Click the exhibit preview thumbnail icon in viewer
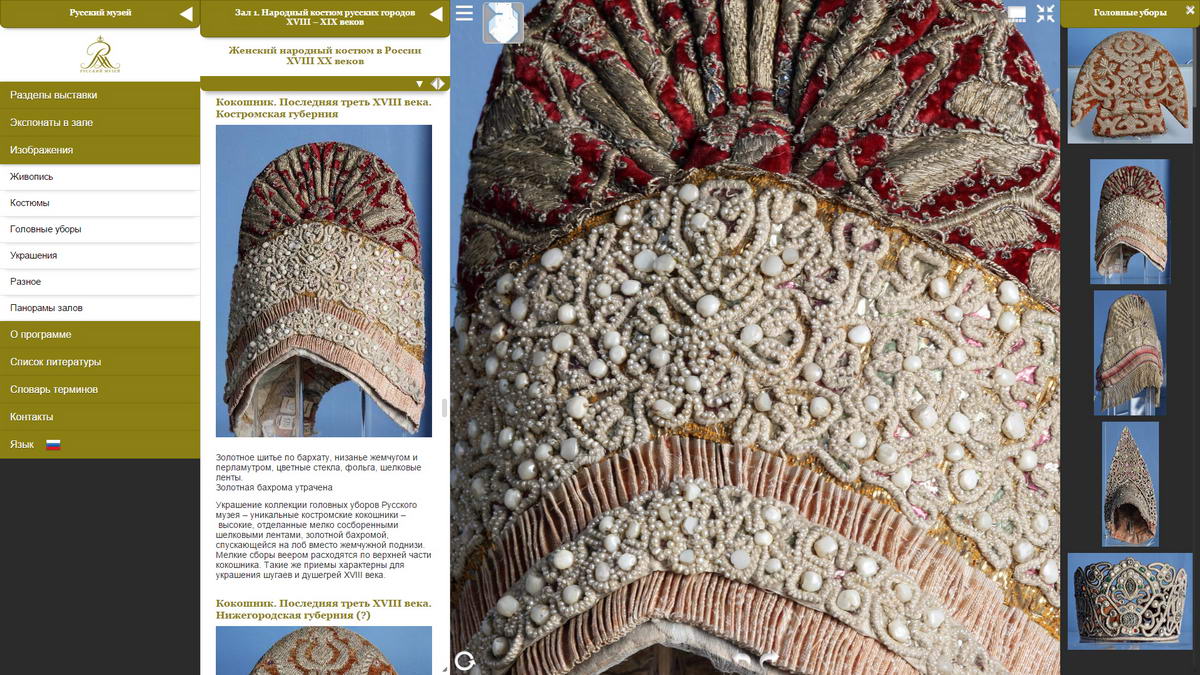Viewport: 1200px width, 675px height. tap(503, 23)
